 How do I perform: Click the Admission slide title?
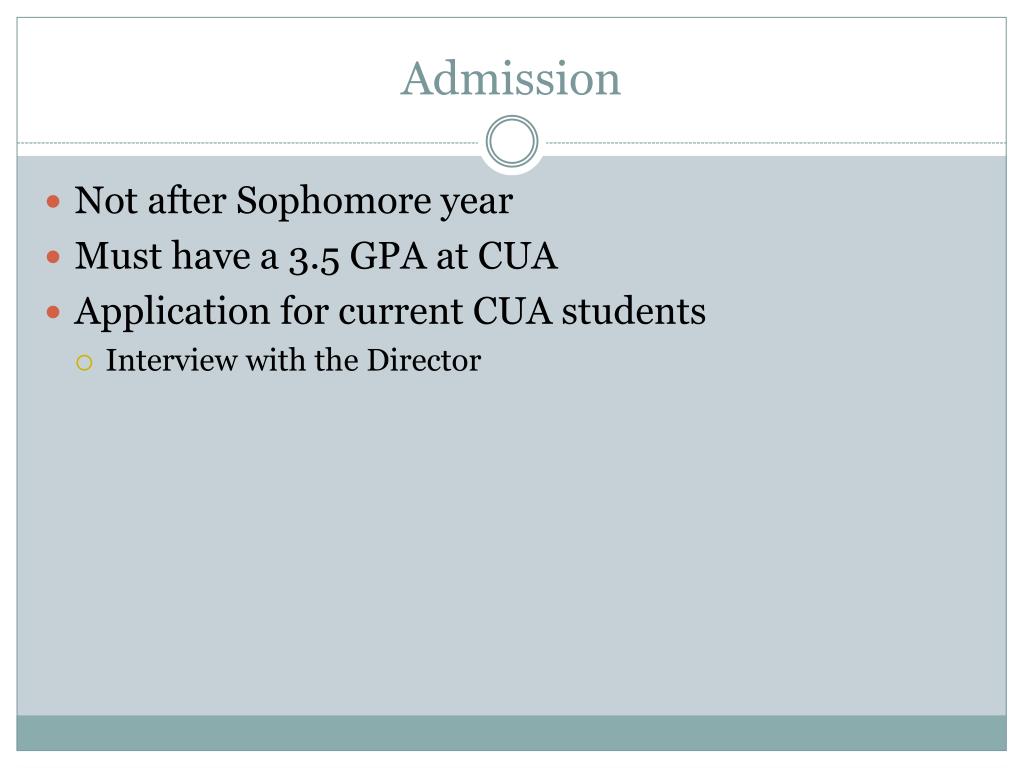click(x=511, y=79)
